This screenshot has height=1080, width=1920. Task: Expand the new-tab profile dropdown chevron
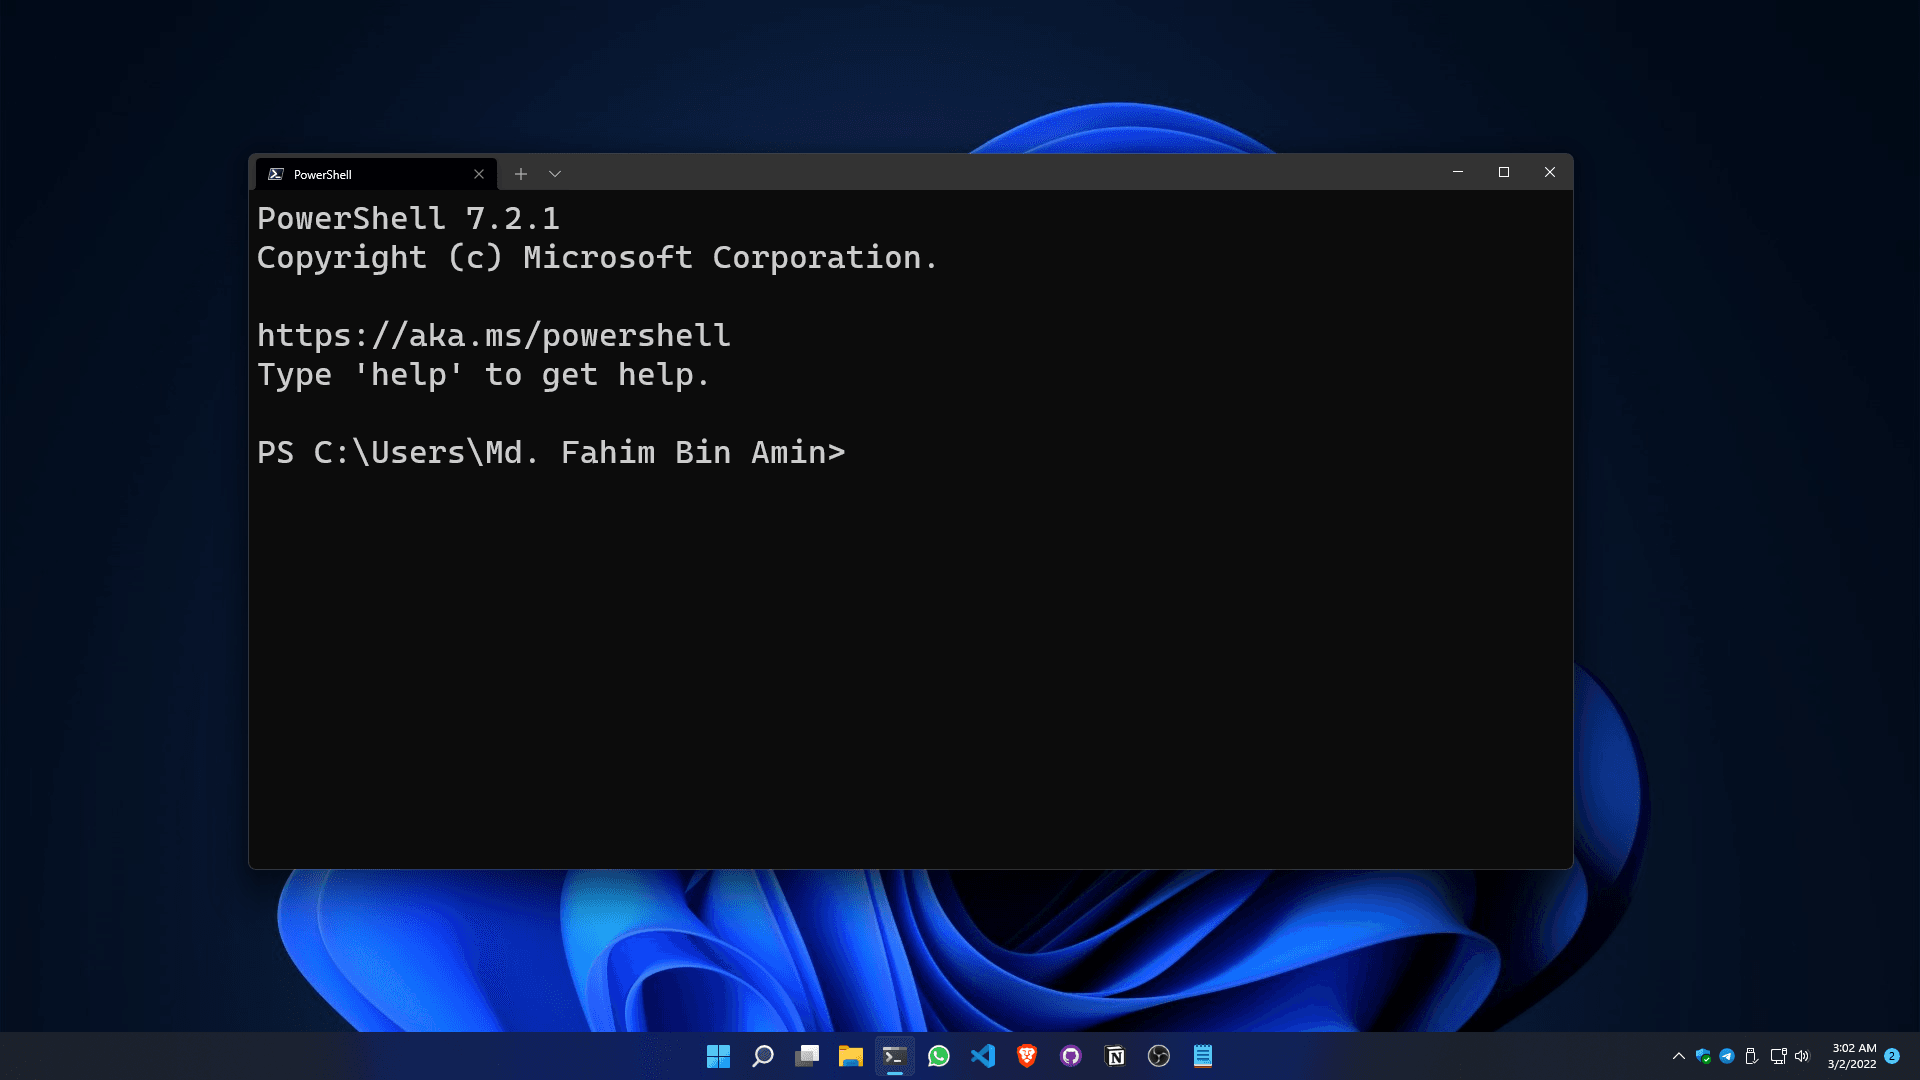click(x=555, y=174)
